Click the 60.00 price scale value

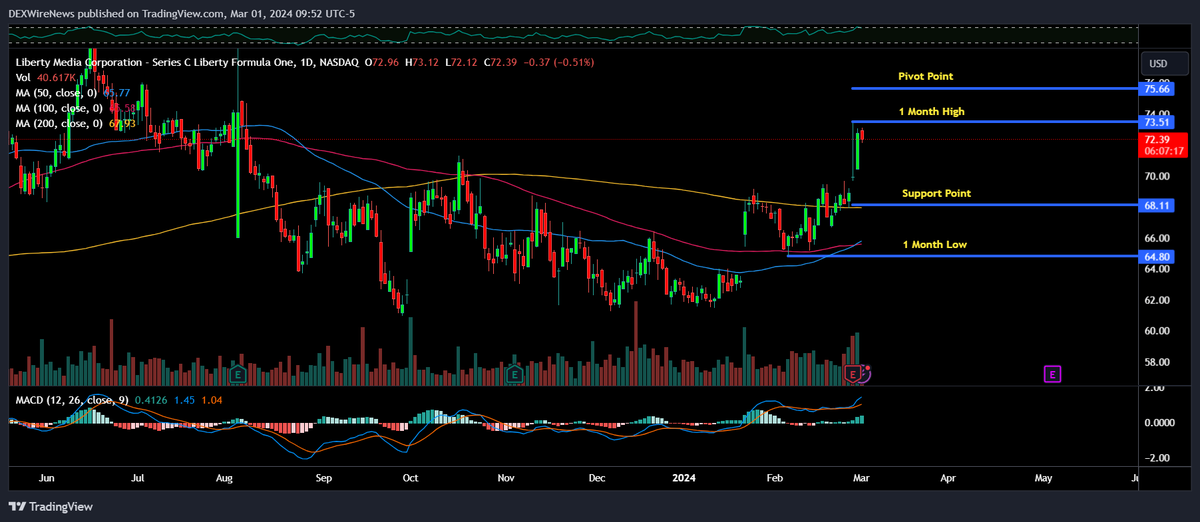click(x=1158, y=331)
